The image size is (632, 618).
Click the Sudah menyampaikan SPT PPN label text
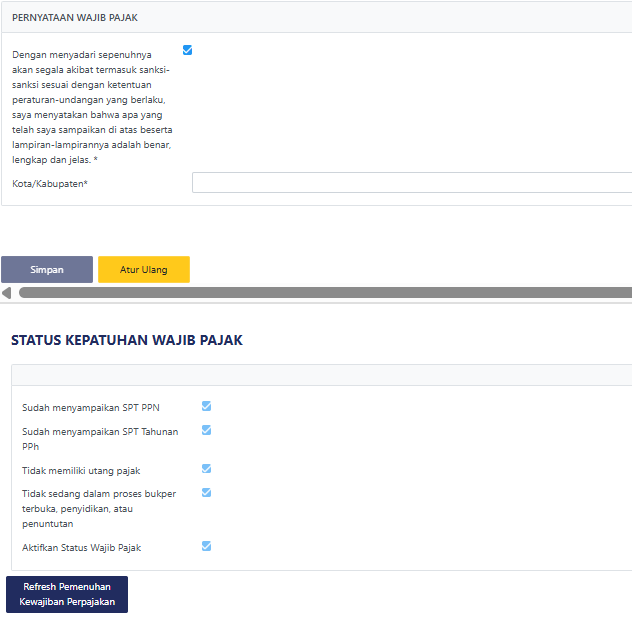click(91, 408)
